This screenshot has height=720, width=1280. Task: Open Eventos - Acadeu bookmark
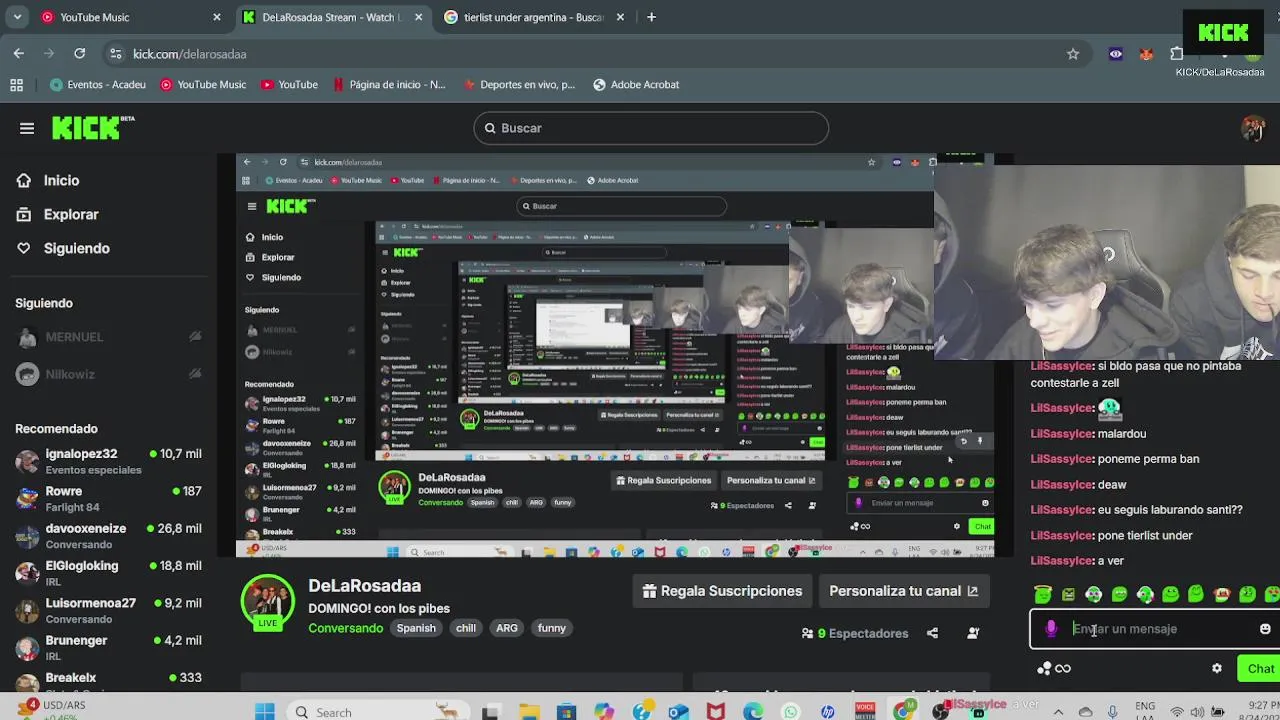(98, 85)
